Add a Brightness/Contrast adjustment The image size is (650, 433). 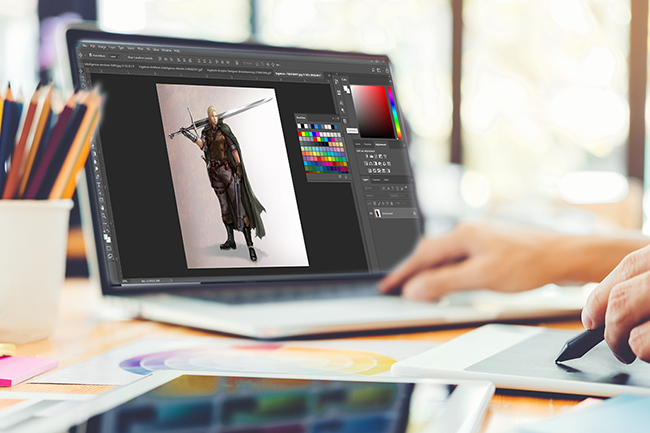pyautogui.click(x=366, y=156)
